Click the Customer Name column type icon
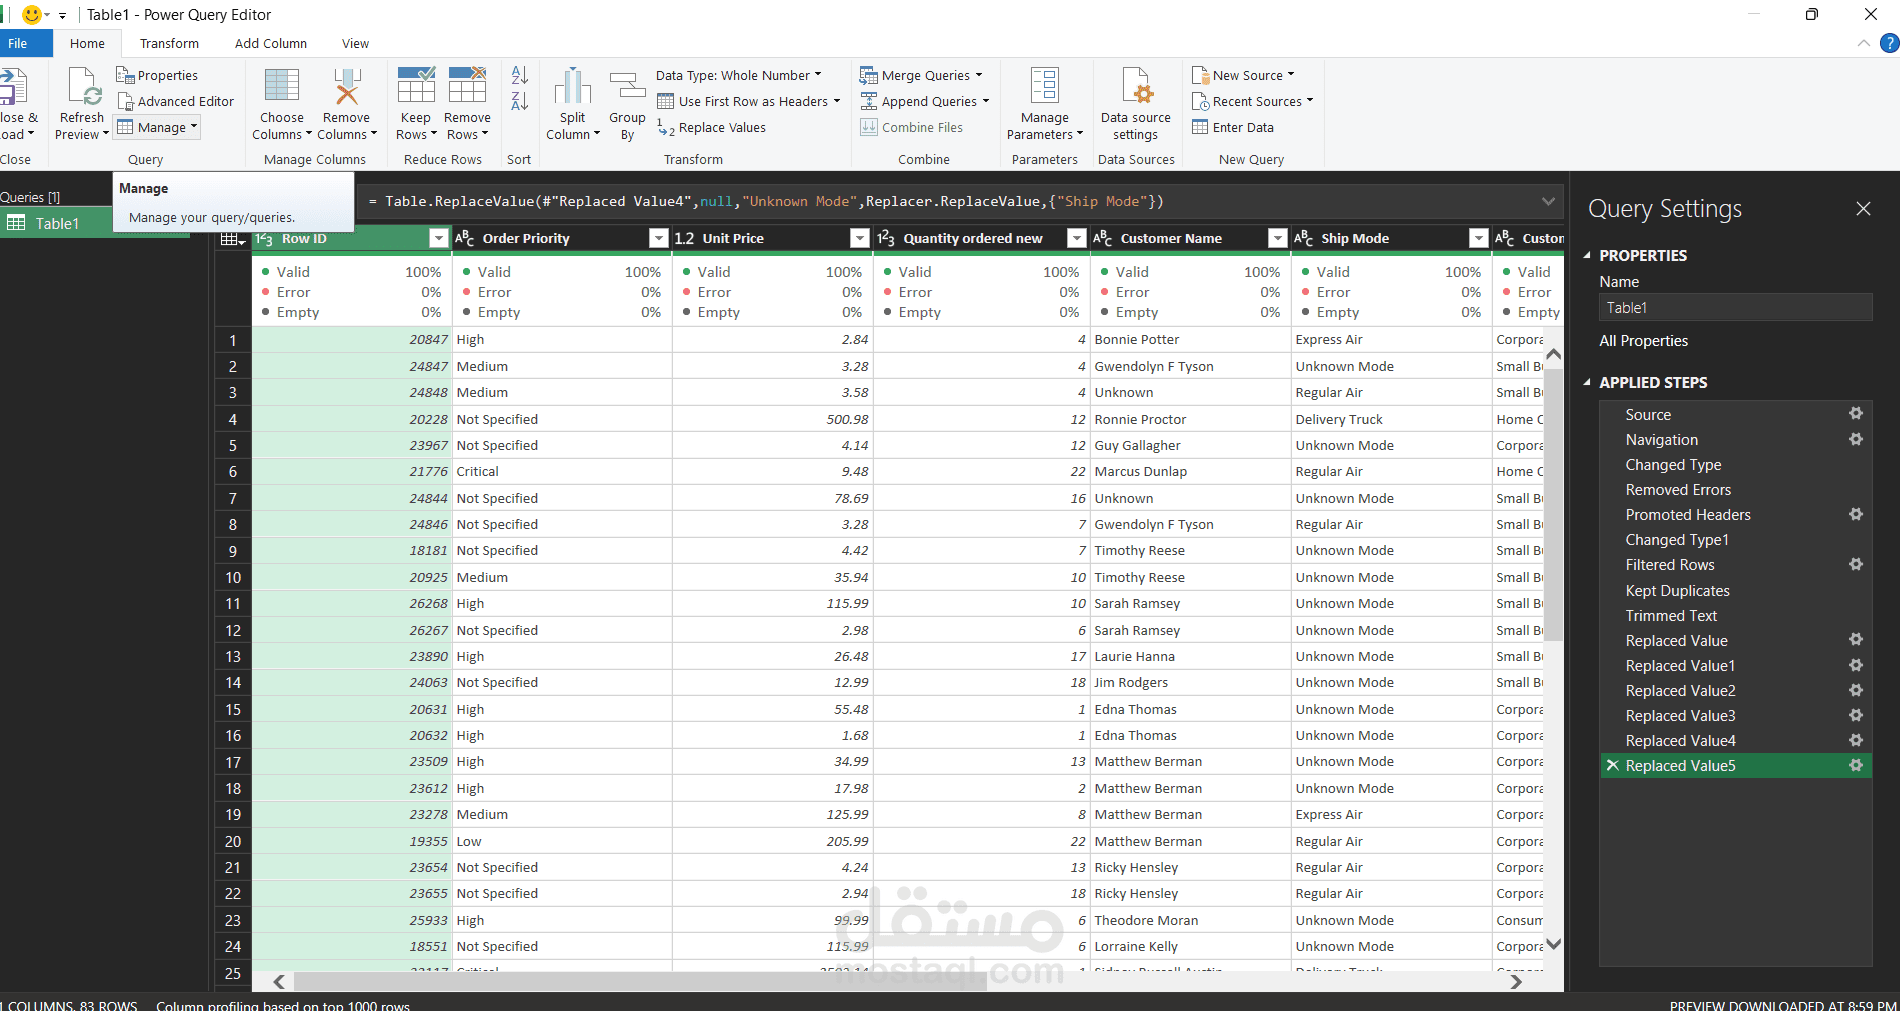Screen dimensions: 1900x1011 pyautogui.click(x=1103, y=238)
